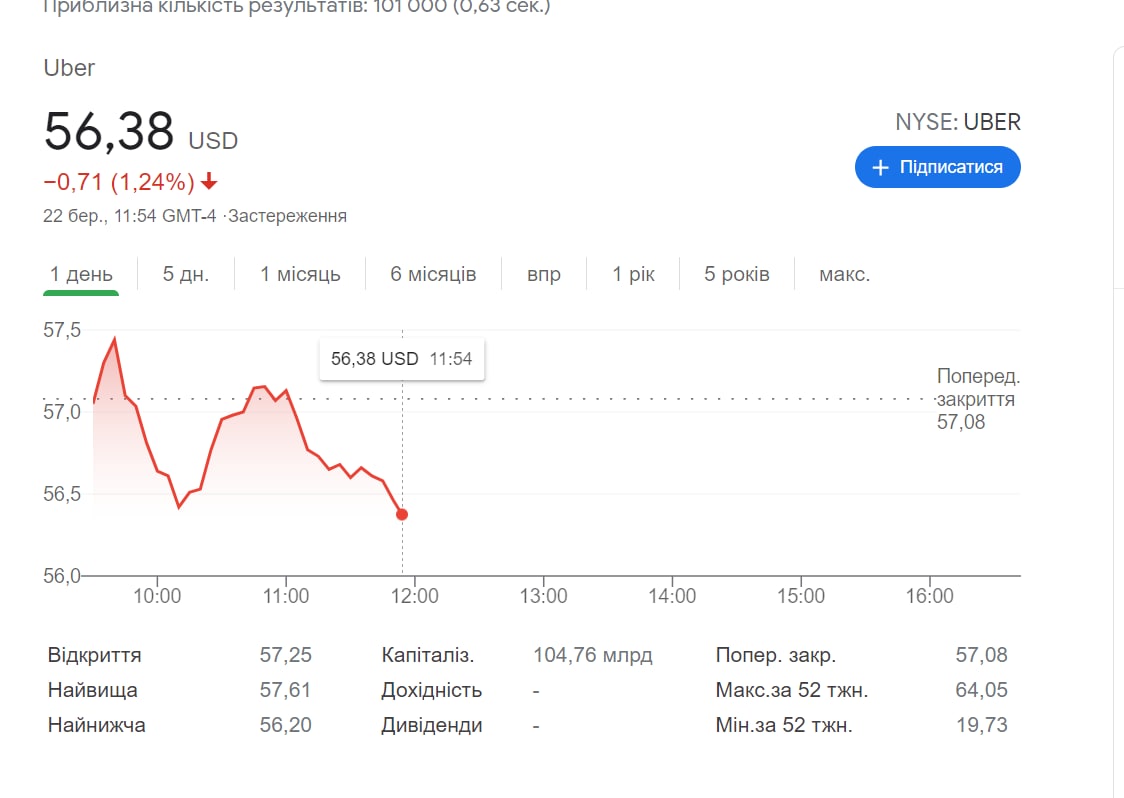Click the 'Мін.за 52 тжн.' value 19,73
The image size is (1124, 798).
981,725
